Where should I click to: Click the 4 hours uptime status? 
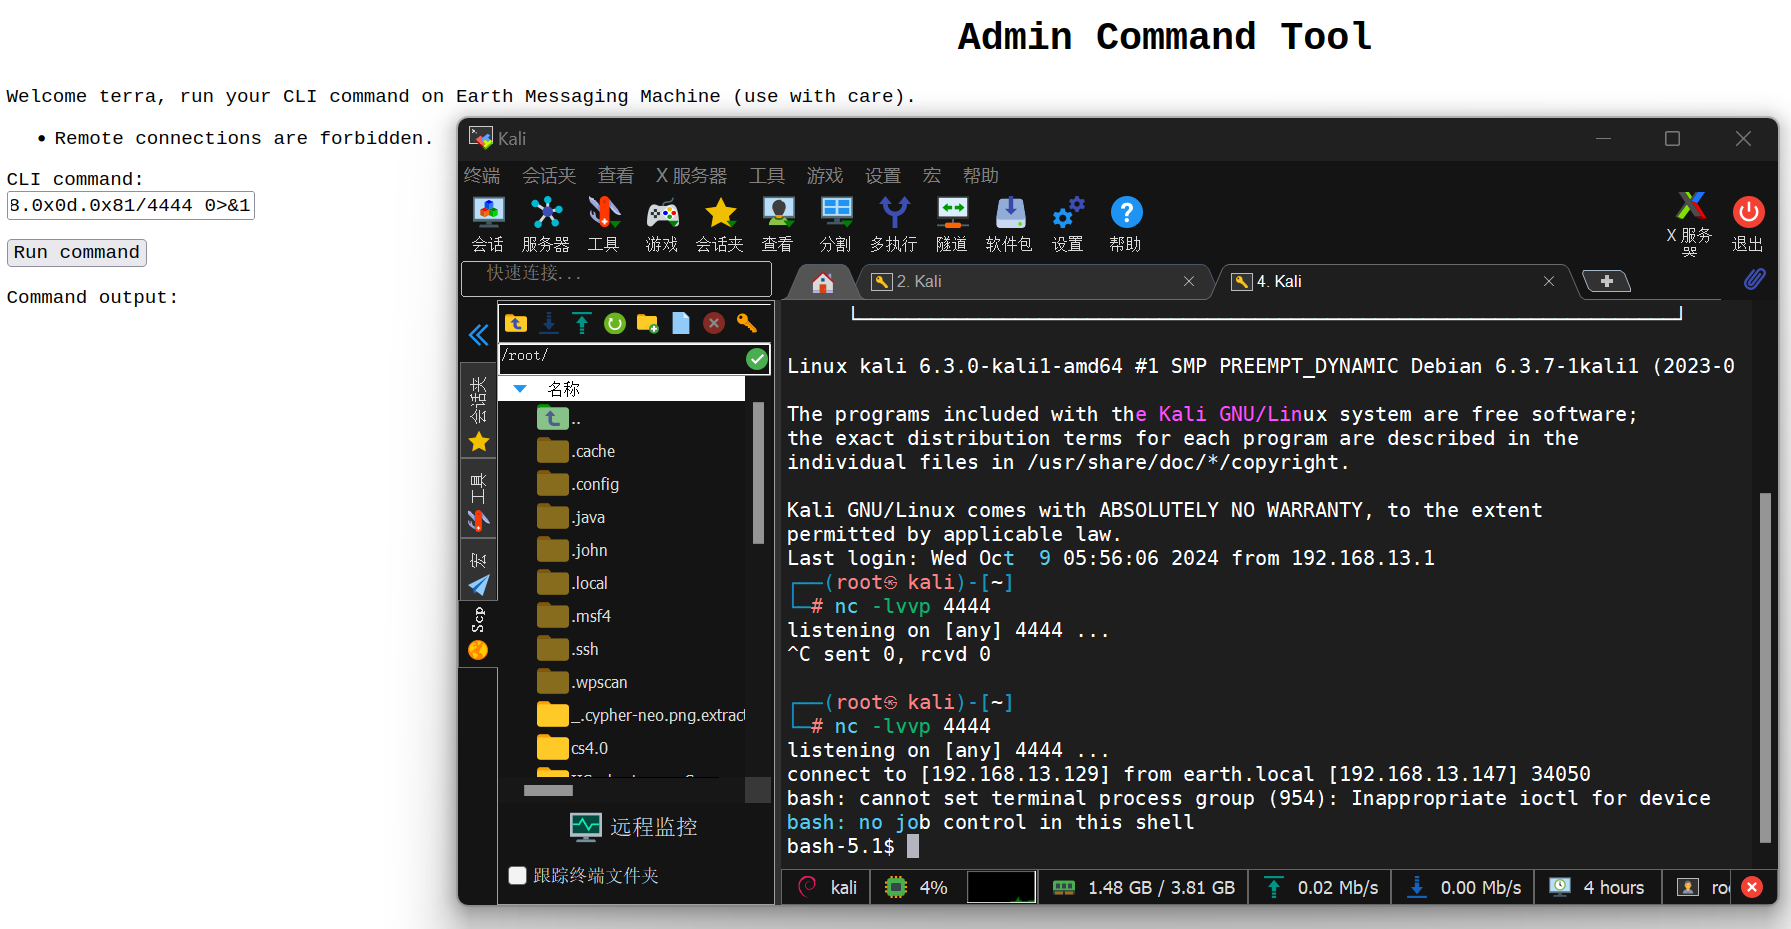pos(1596,888)
